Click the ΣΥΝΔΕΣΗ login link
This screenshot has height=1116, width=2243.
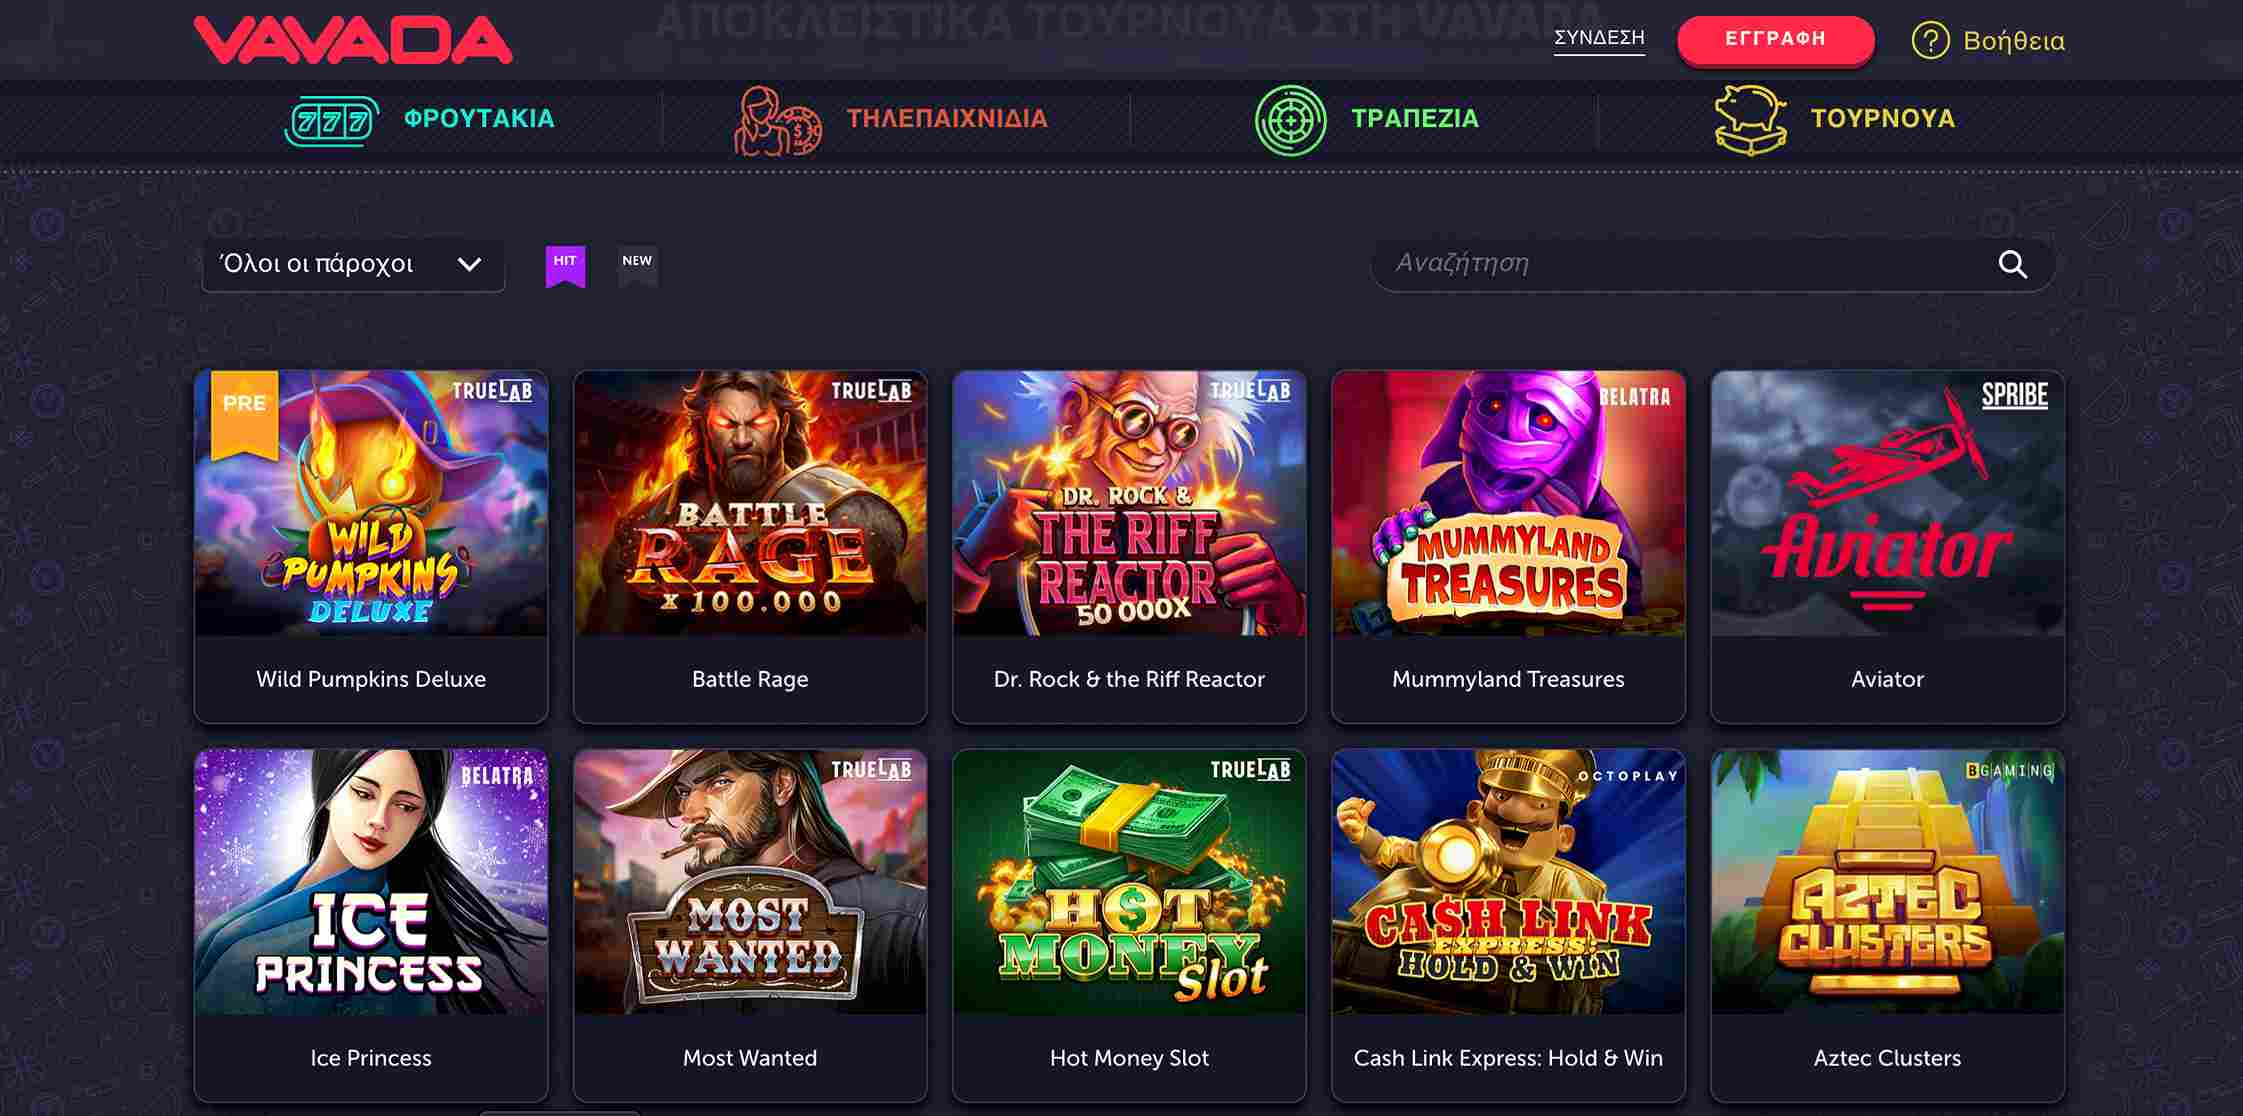click(x=1599, y=39)
